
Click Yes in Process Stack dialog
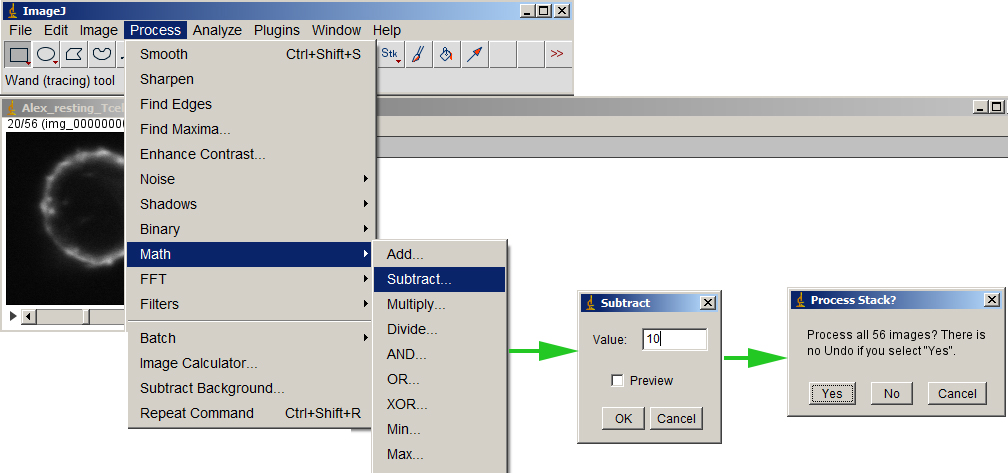click(x=832, y=393)
